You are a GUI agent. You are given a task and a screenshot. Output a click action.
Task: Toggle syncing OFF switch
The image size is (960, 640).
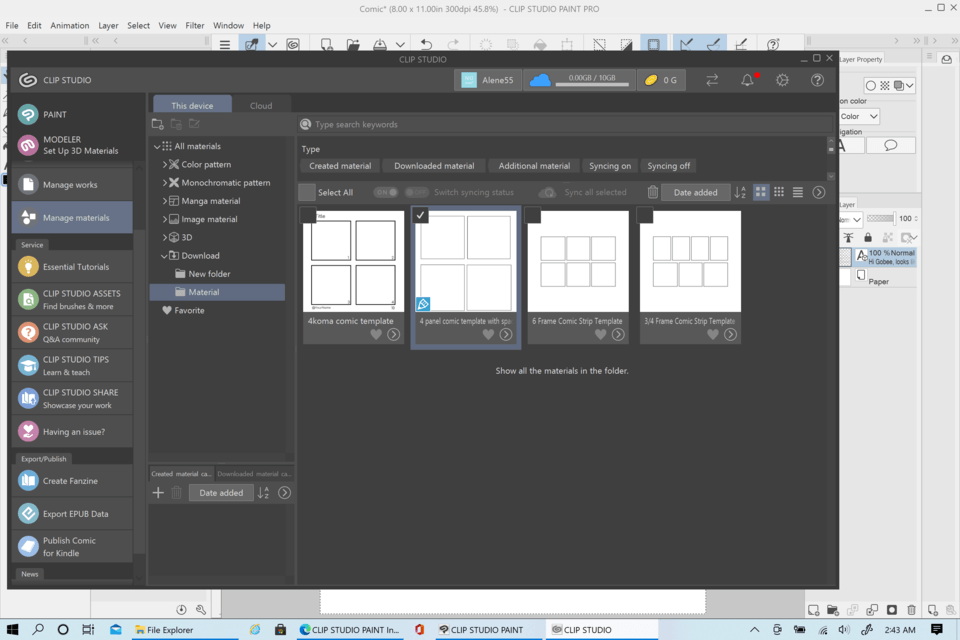pos(416,192)
